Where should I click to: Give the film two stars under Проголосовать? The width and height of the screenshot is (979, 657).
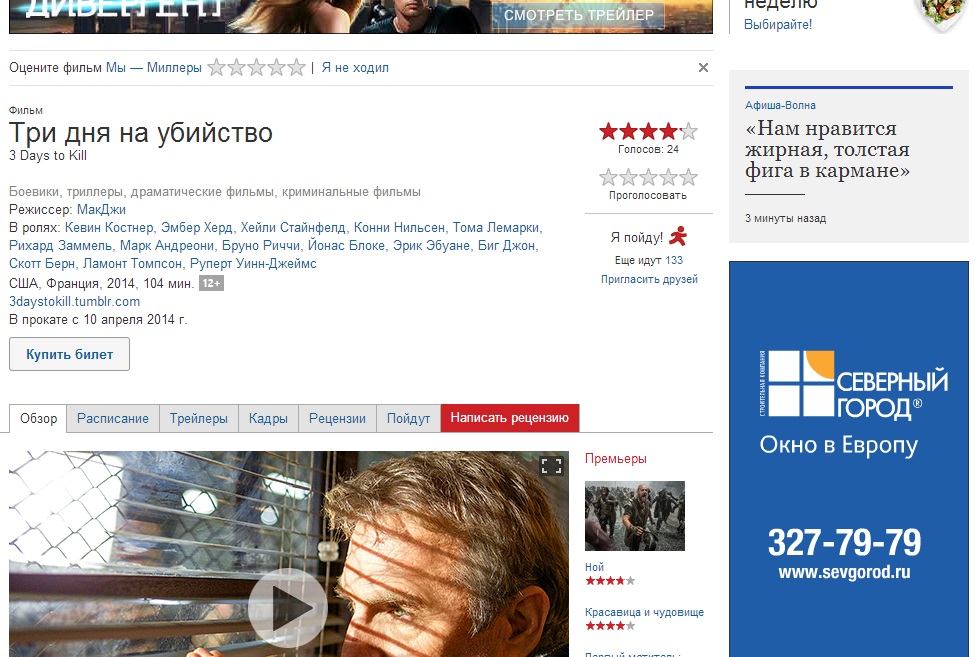pyautogui.click(x=628, y=177)
